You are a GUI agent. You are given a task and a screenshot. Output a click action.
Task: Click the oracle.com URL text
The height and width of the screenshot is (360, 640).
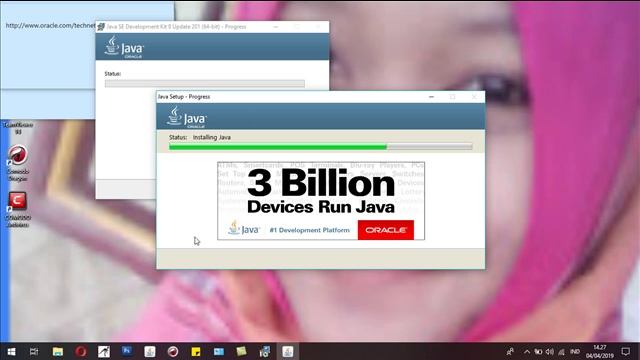[50, 25]
